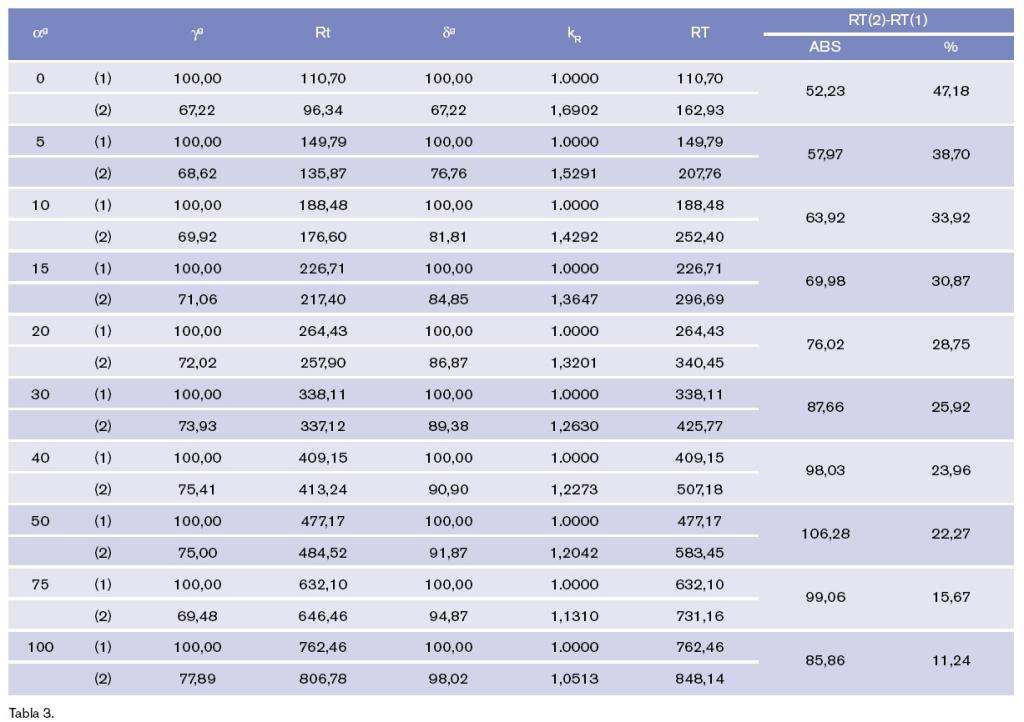The height and width of the screenshot is (722, 1024).
Task: Select the Rt cell 413,24
Action: point(322,489)
